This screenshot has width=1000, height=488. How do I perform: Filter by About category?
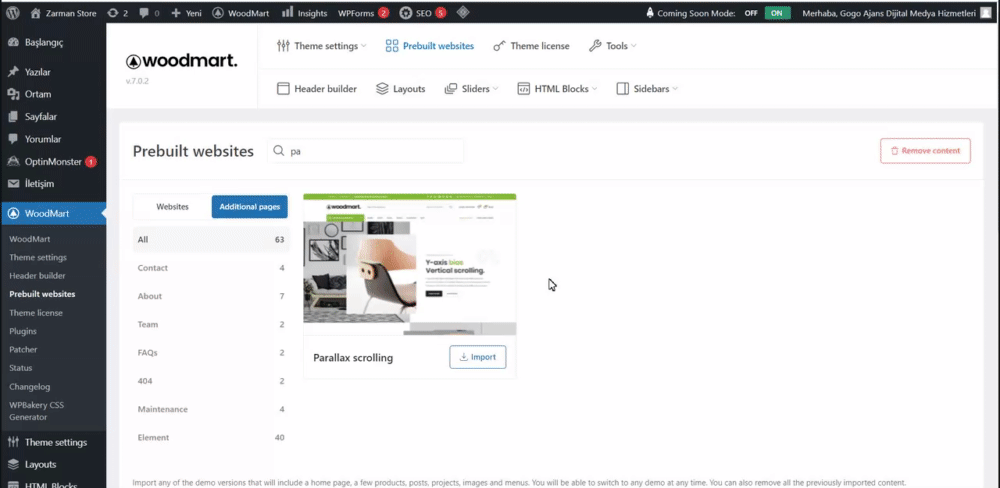210,296
